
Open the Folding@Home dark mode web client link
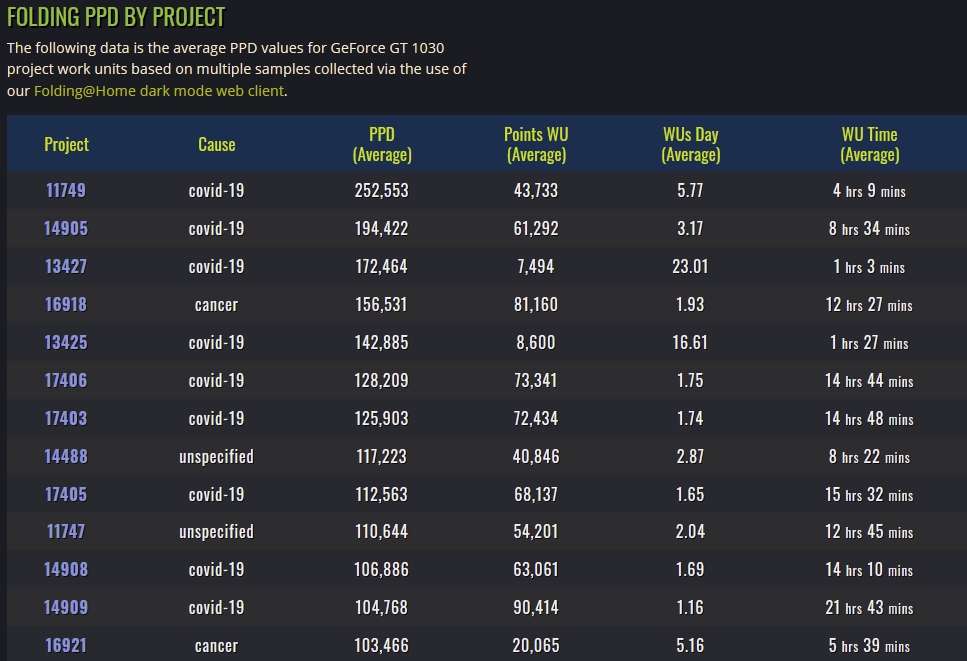point(160,91)
